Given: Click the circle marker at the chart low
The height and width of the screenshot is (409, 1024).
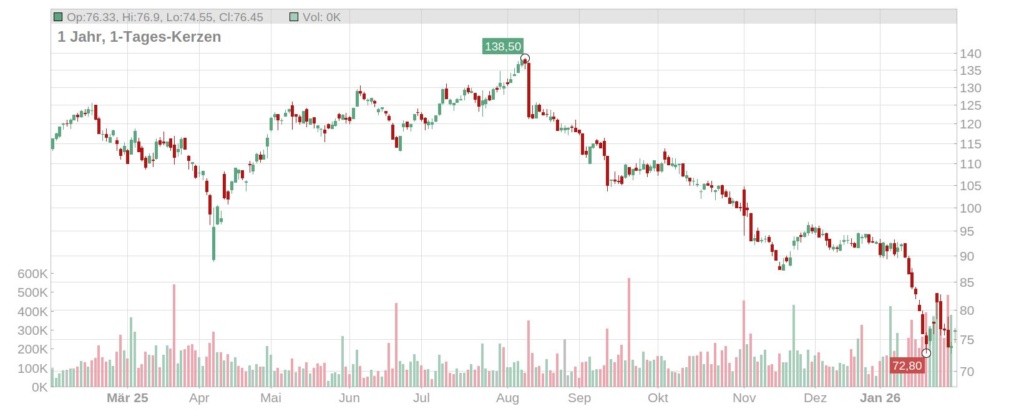Looking at the screenshot, I should click(x=927, y=353).
